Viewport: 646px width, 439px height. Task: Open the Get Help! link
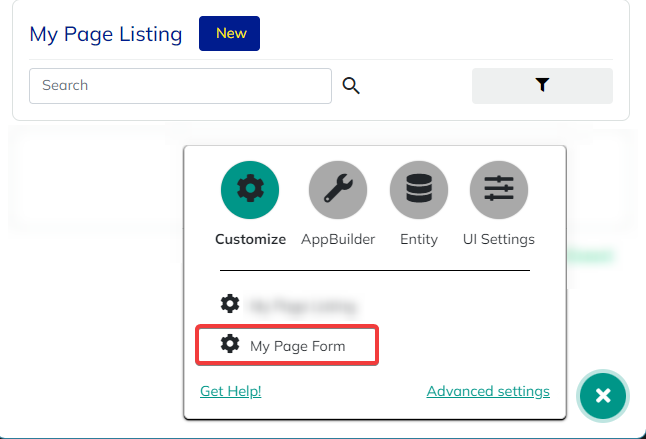pos(231,391)
